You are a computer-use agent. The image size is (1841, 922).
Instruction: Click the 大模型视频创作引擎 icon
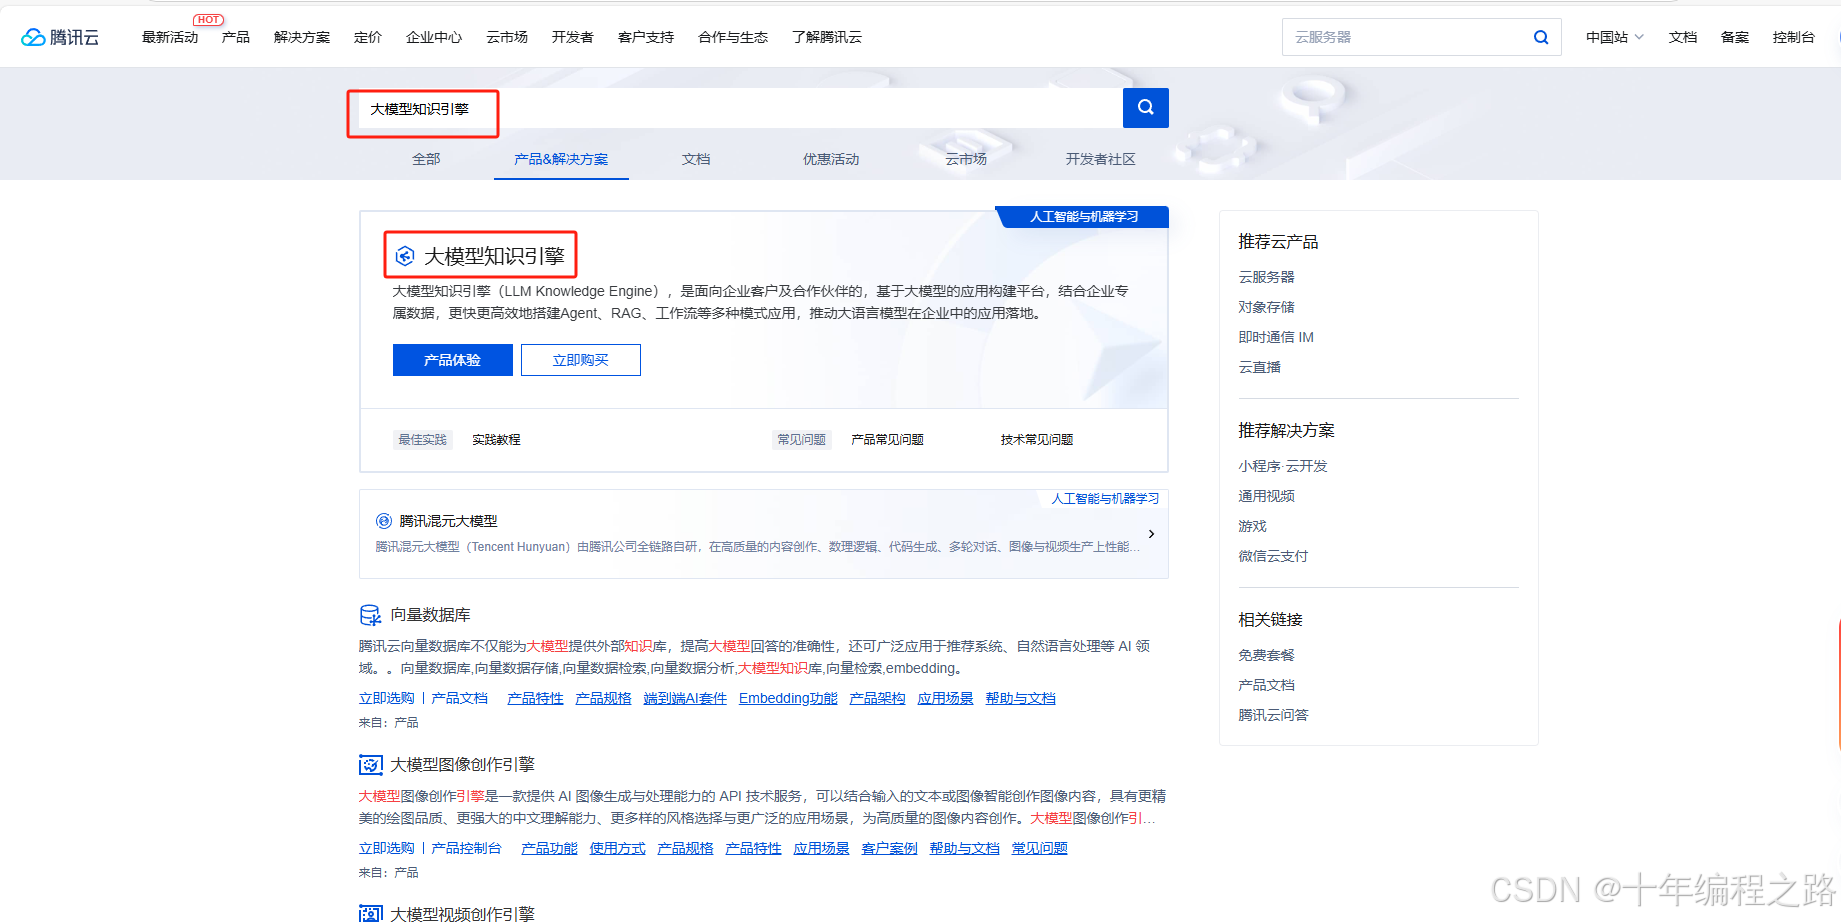pos(370,913)
